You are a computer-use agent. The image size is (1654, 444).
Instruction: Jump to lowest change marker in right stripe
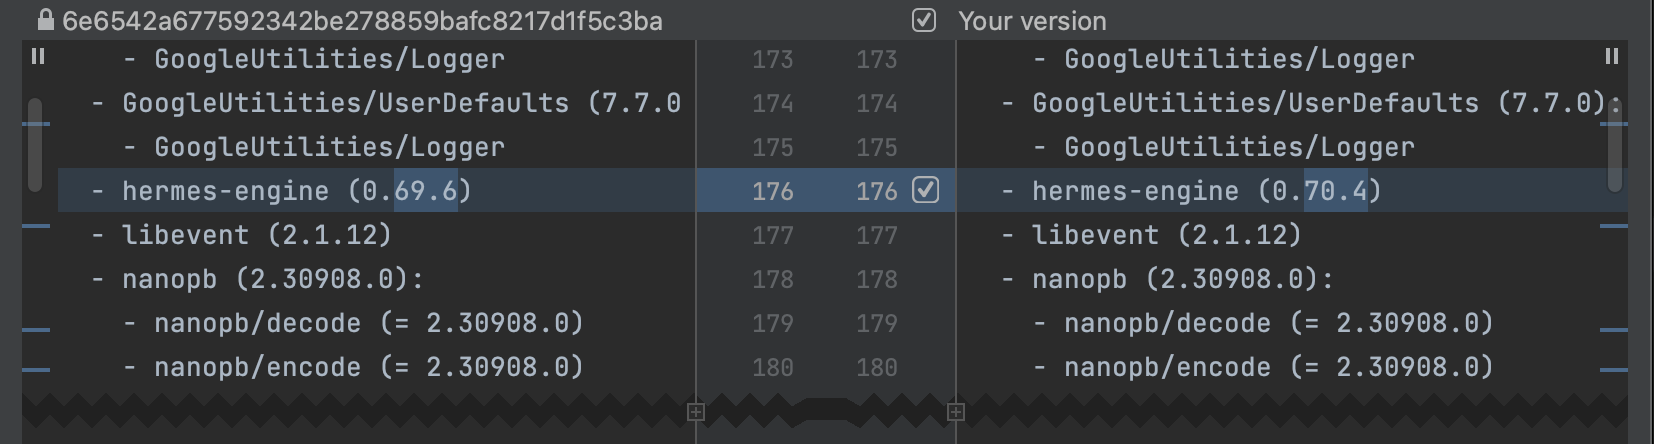click(1613, 370)
